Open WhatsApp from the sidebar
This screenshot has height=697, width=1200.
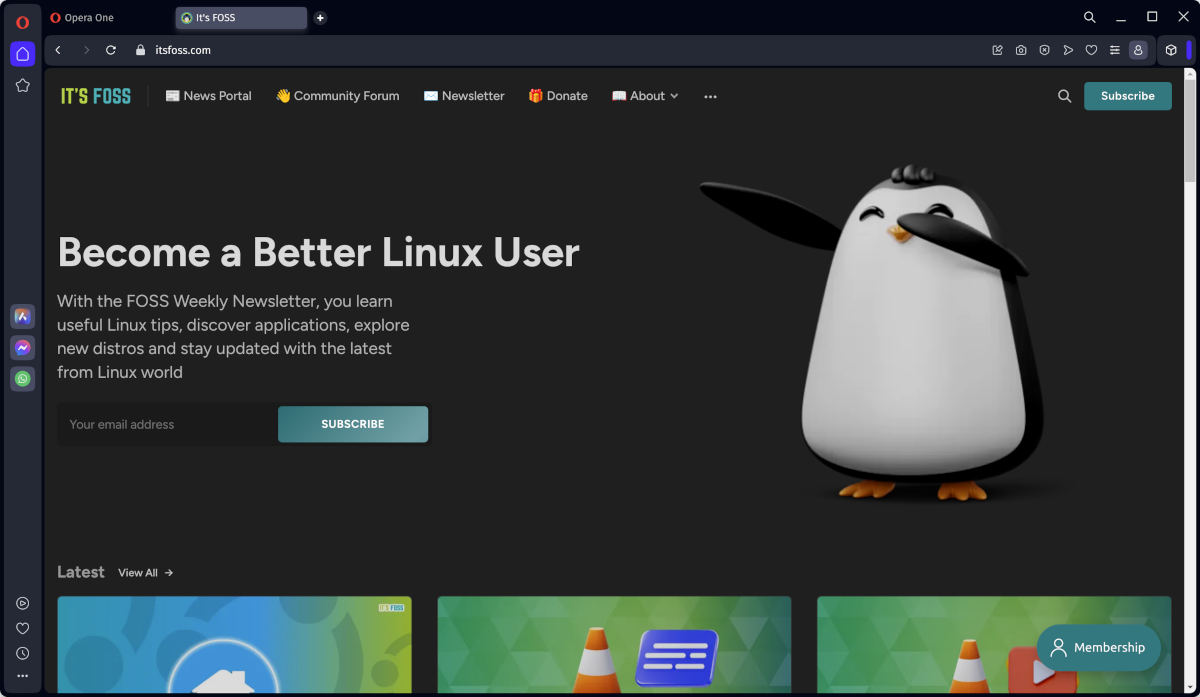[x=22, y=378]
